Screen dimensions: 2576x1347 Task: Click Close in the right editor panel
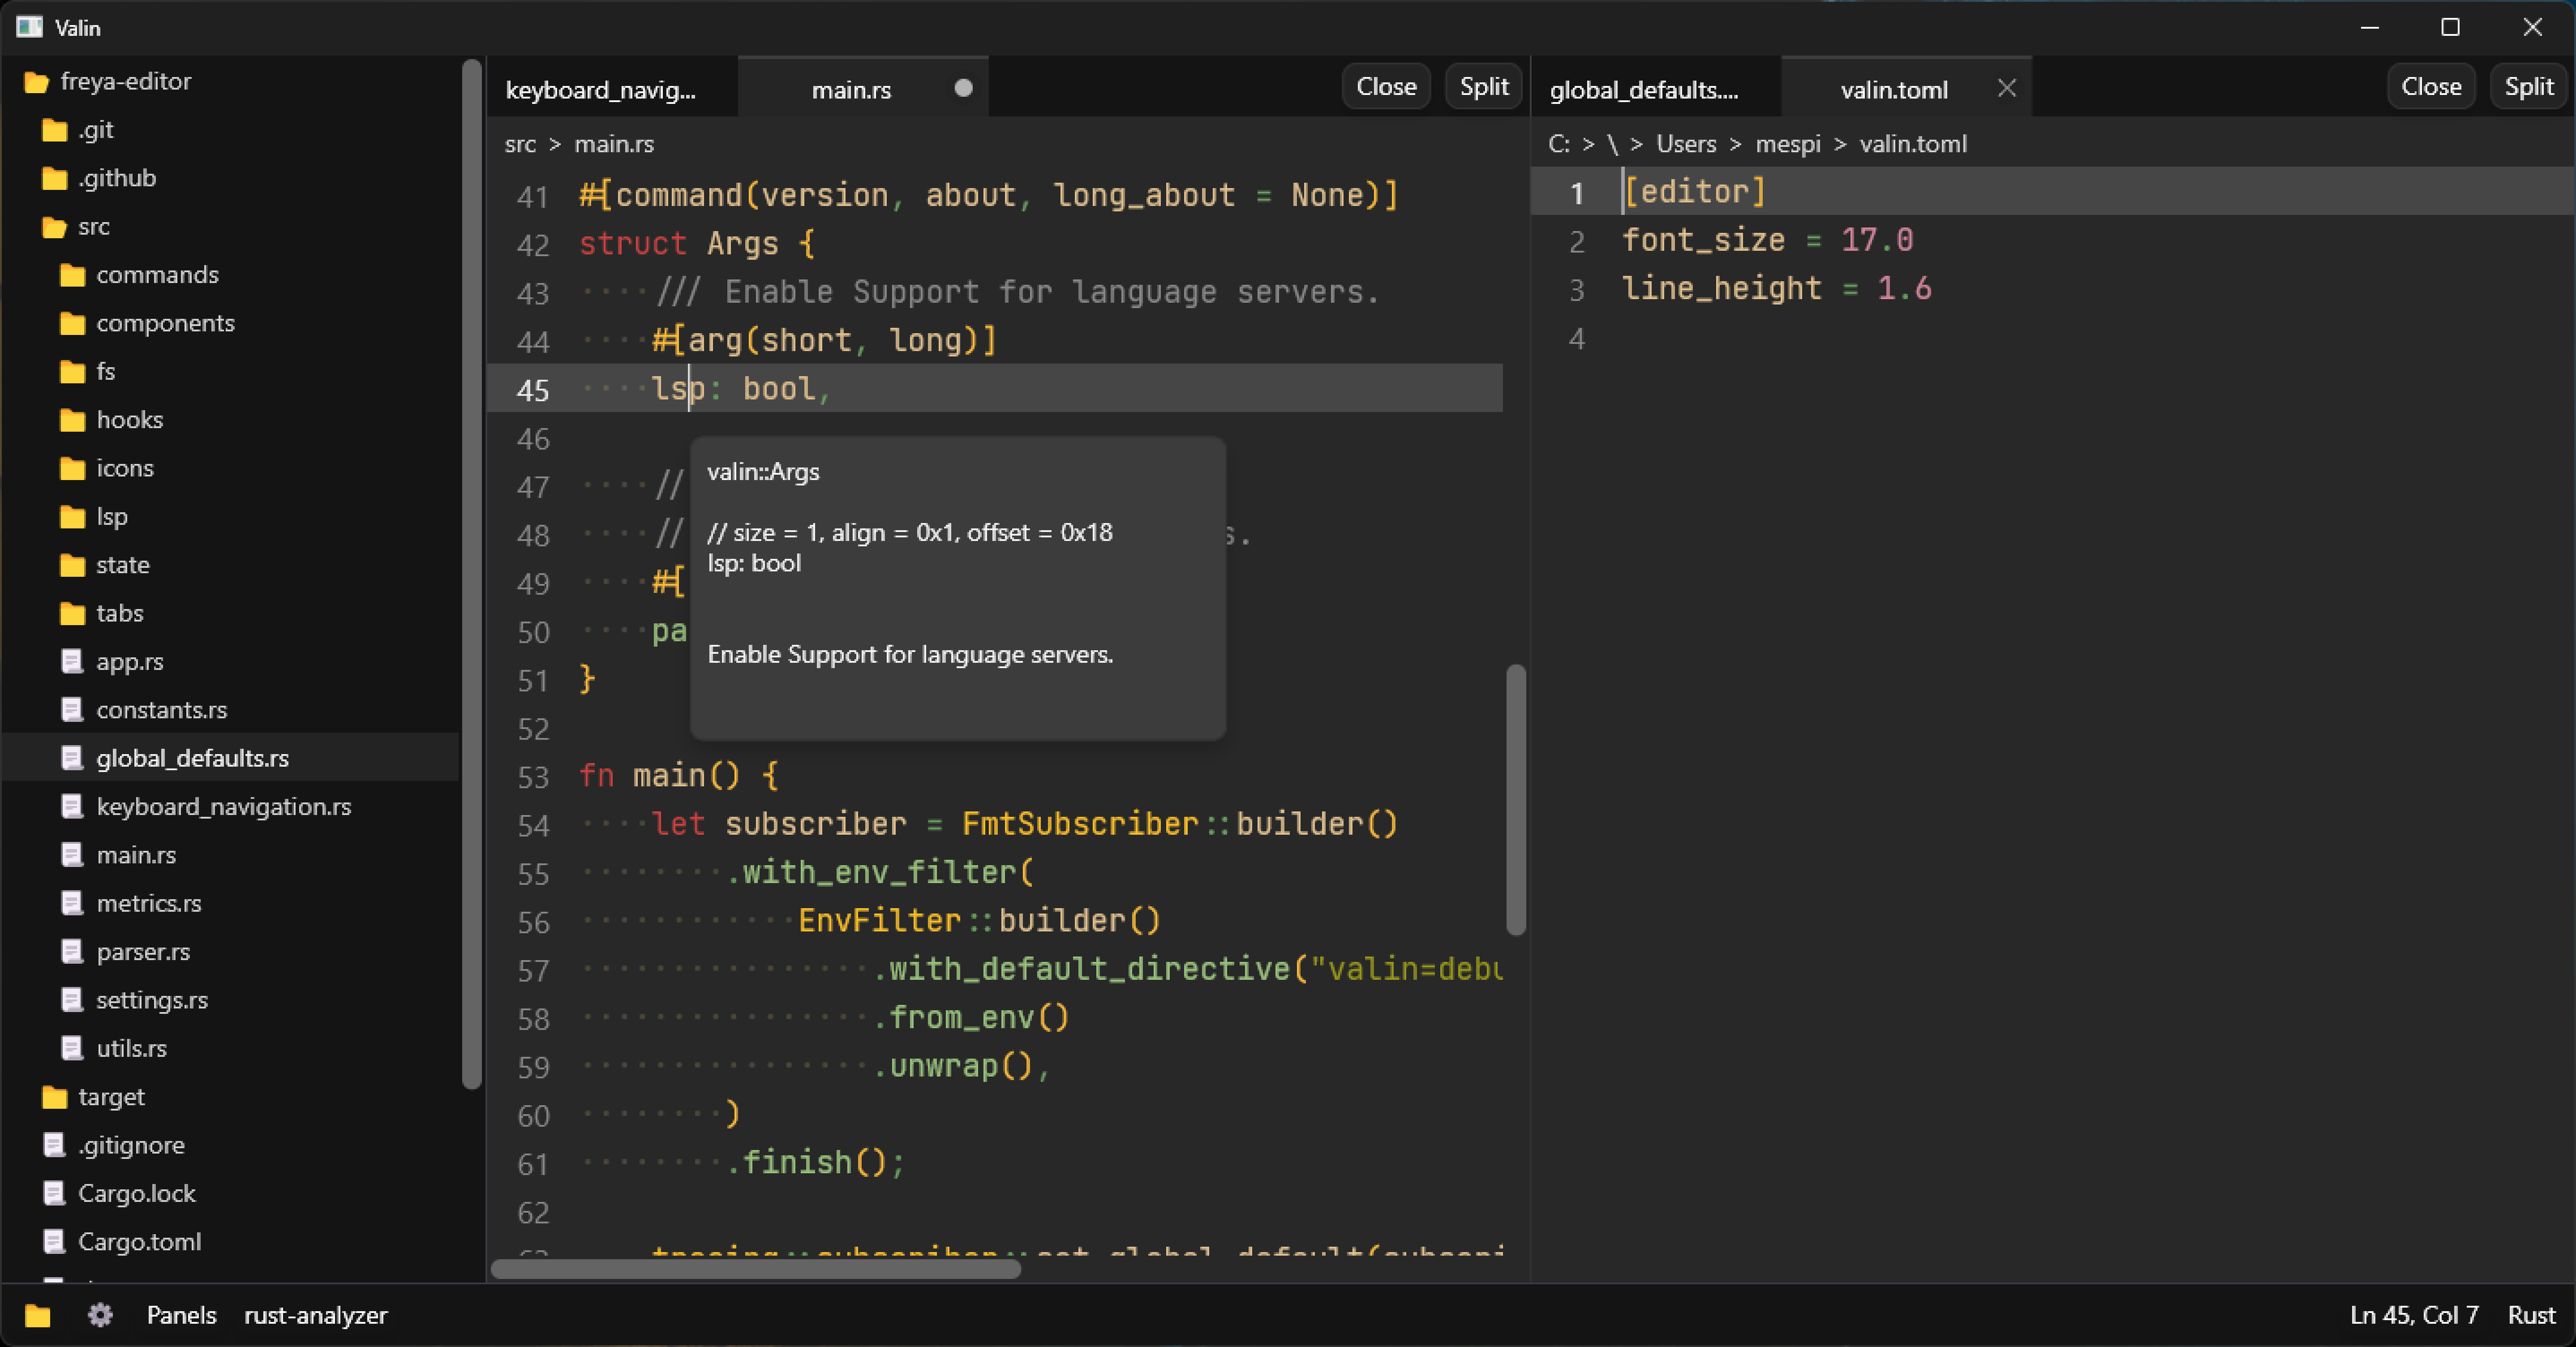(x=2430, y=87)
